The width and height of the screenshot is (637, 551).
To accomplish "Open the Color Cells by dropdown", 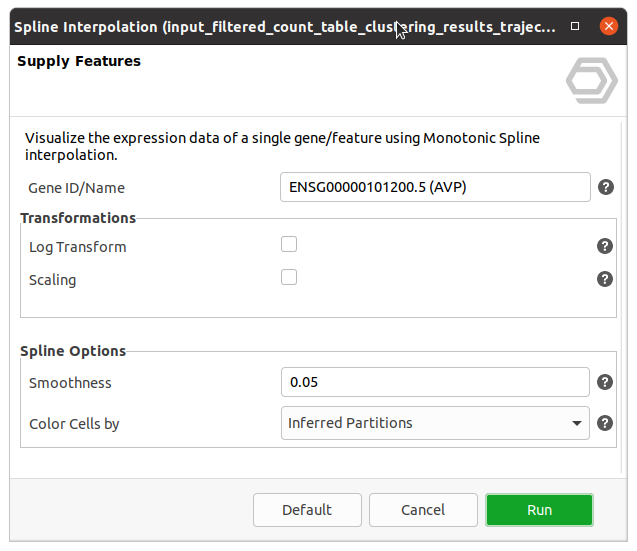I will click(x=435, y=423).
